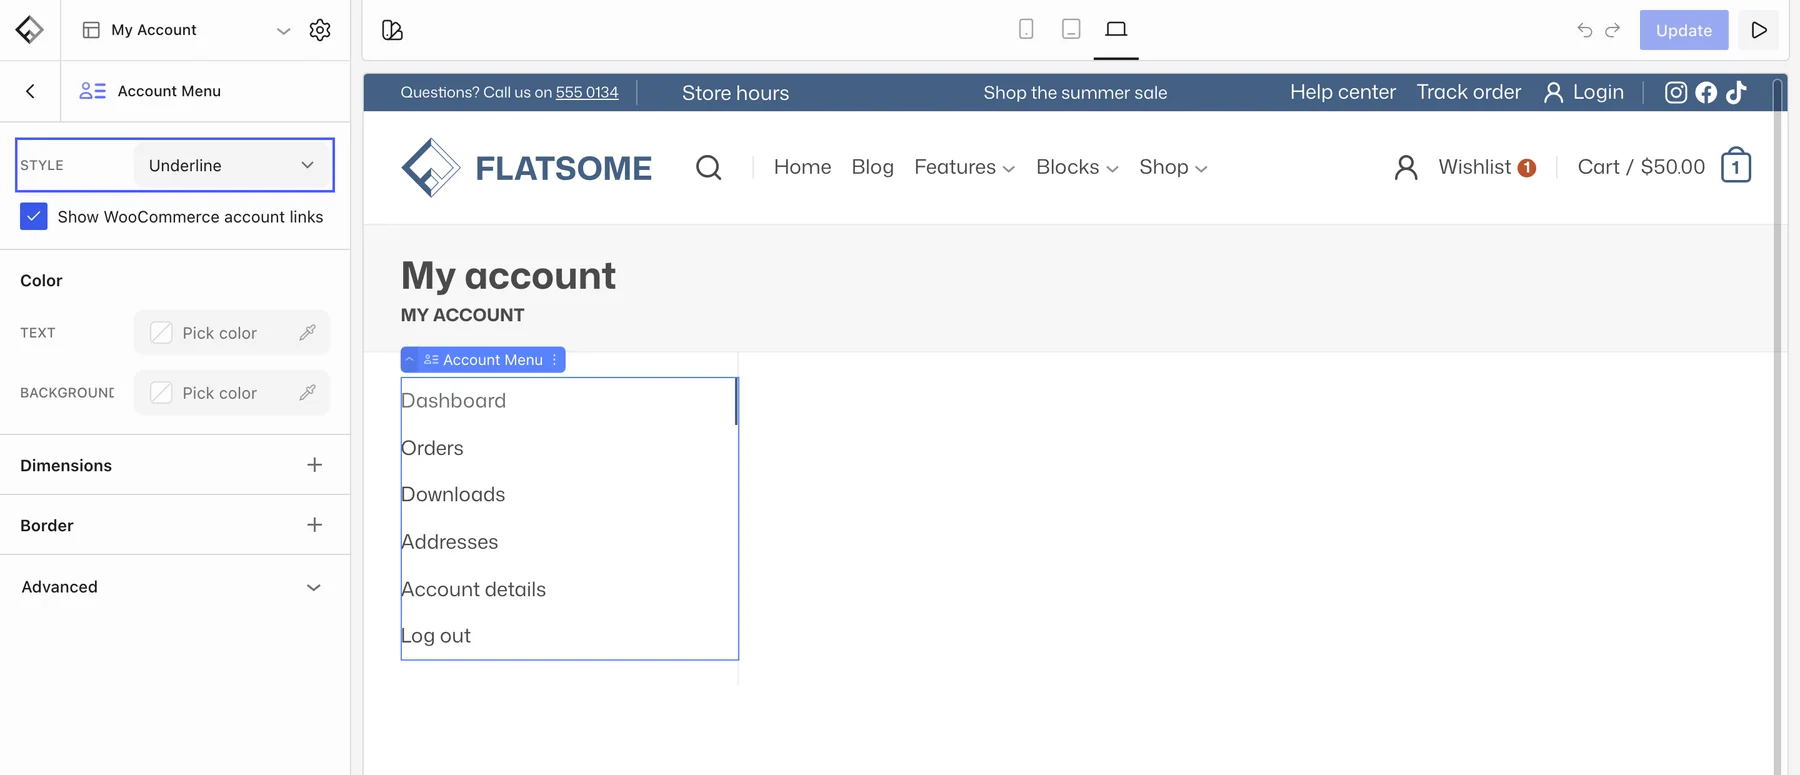Screen dimensions: 1800x775
Task: Click the account user icon near Wishlist
Action: click(x=1406, y=167)
